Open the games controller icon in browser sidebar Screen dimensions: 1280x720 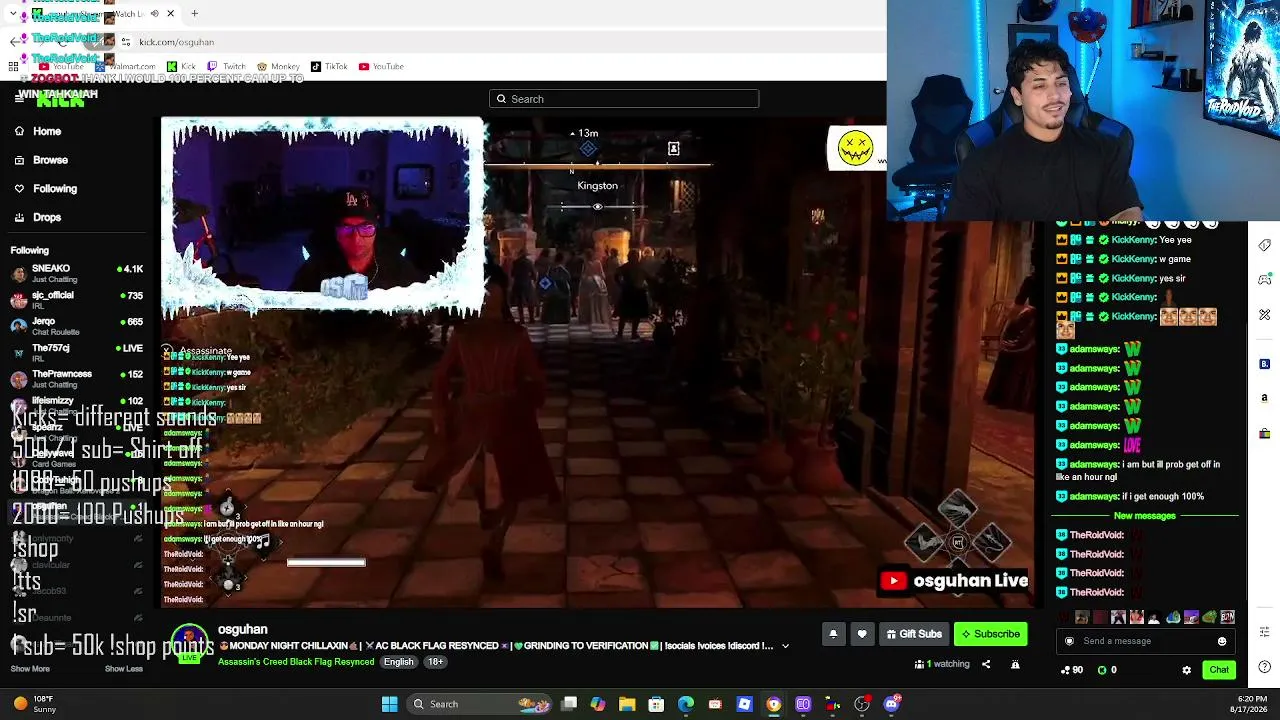tap(1265, 280)
